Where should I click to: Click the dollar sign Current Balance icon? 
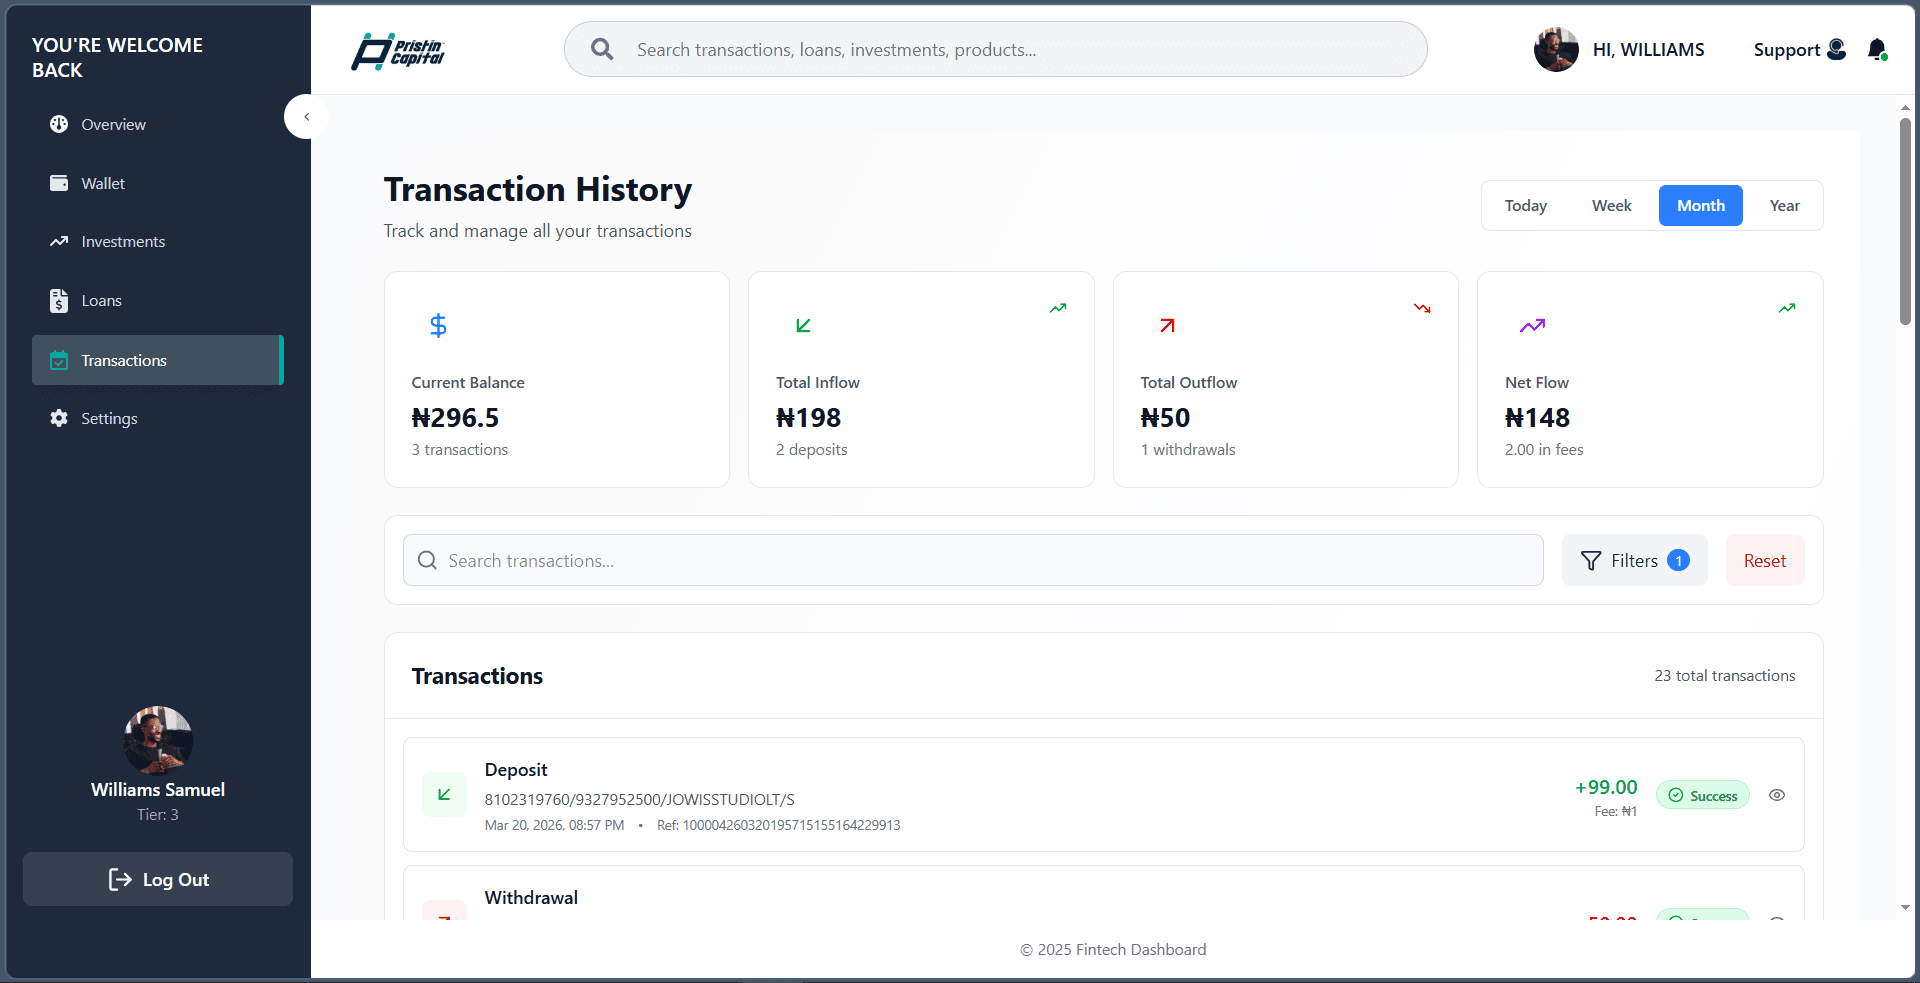438,325
